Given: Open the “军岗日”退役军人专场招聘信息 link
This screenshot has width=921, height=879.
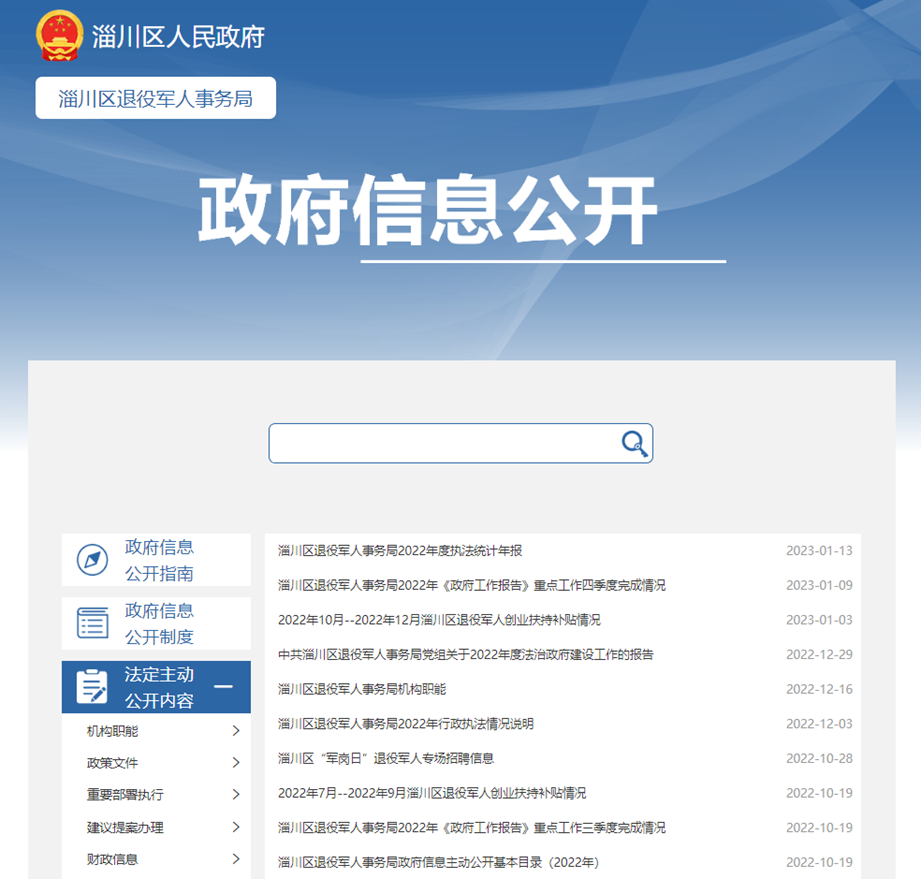Looking at the screenshot, I should click(x=386, y=758).
